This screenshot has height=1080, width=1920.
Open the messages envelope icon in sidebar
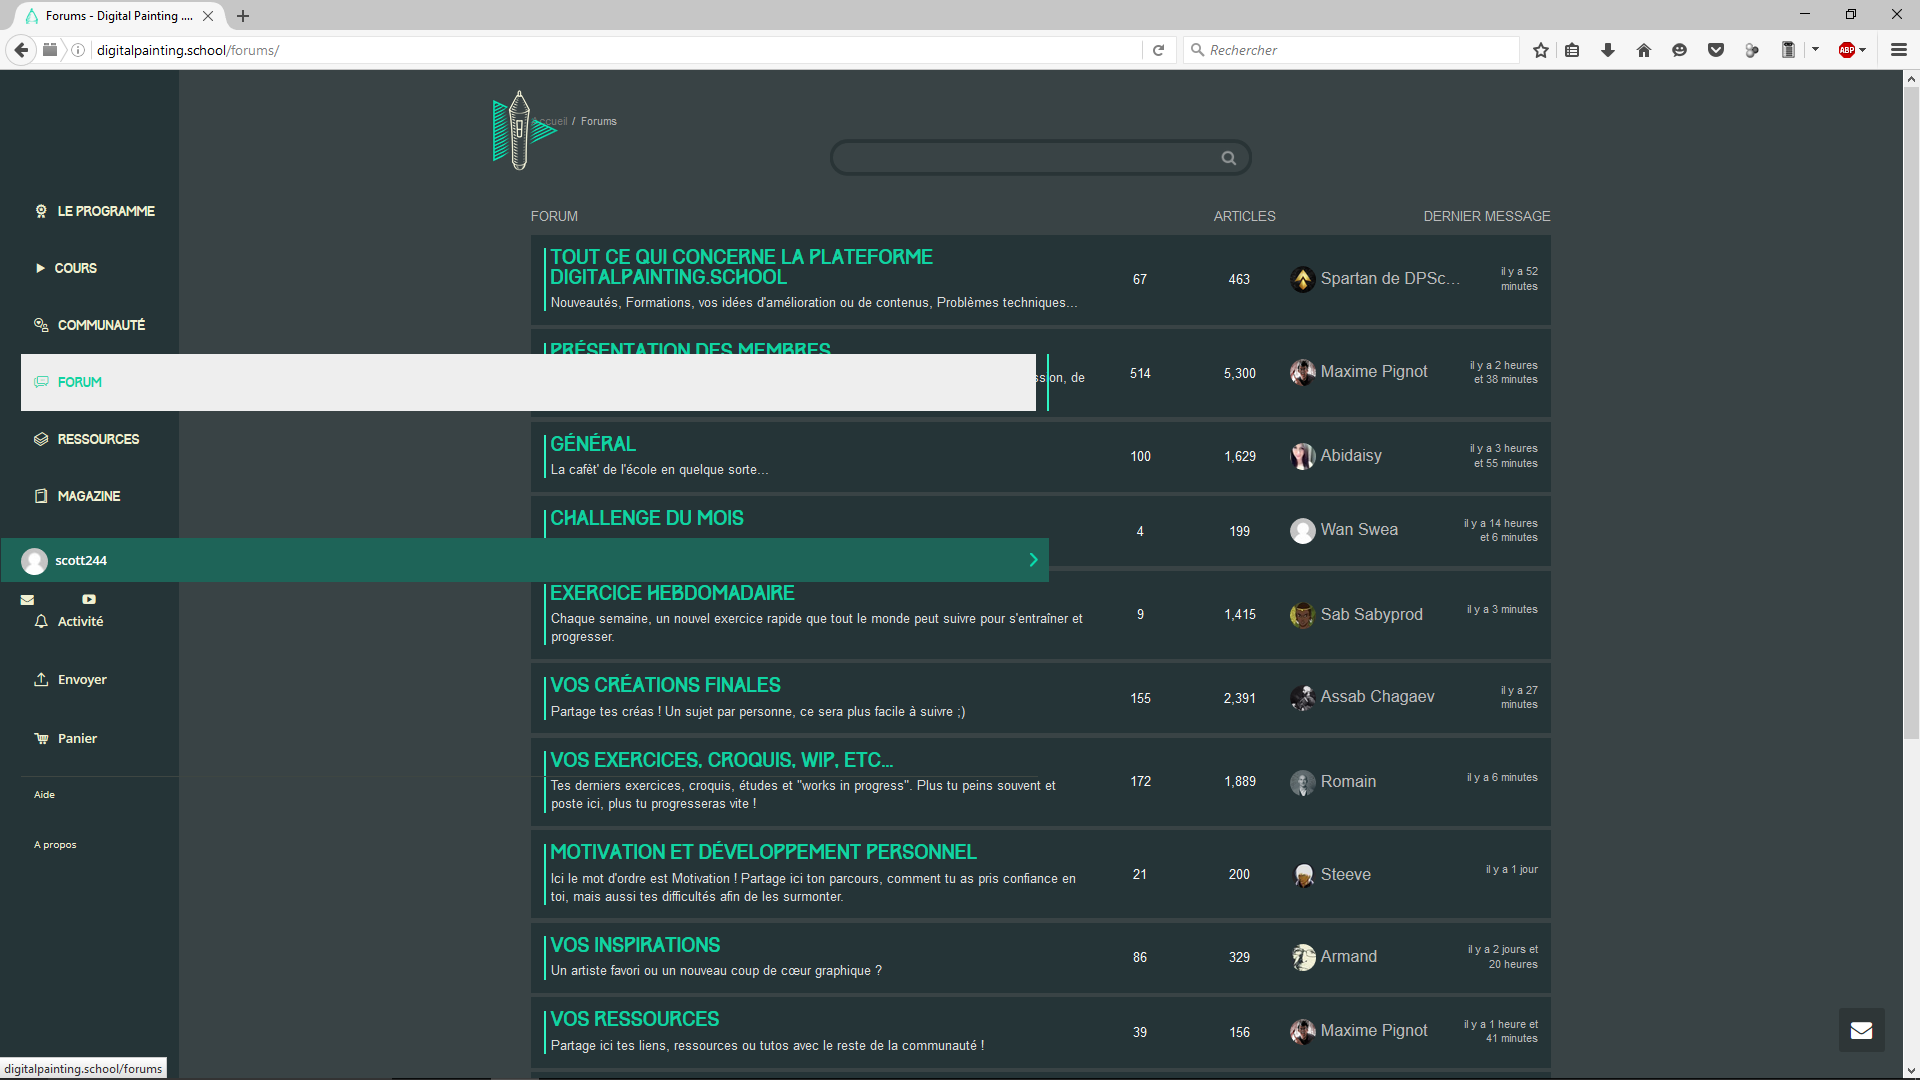click(x=27, y=600)
